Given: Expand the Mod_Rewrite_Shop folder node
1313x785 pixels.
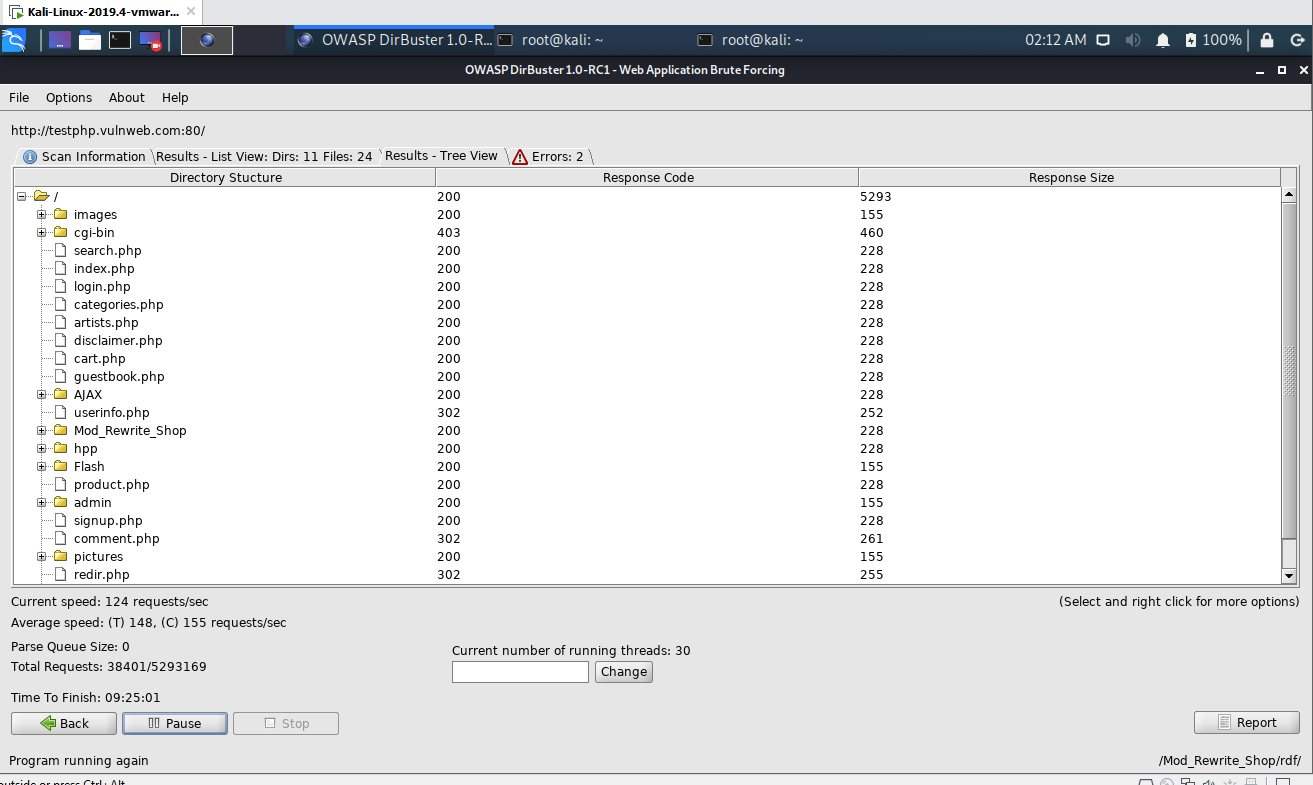Looking at the screenshot, I should [42, 430].
